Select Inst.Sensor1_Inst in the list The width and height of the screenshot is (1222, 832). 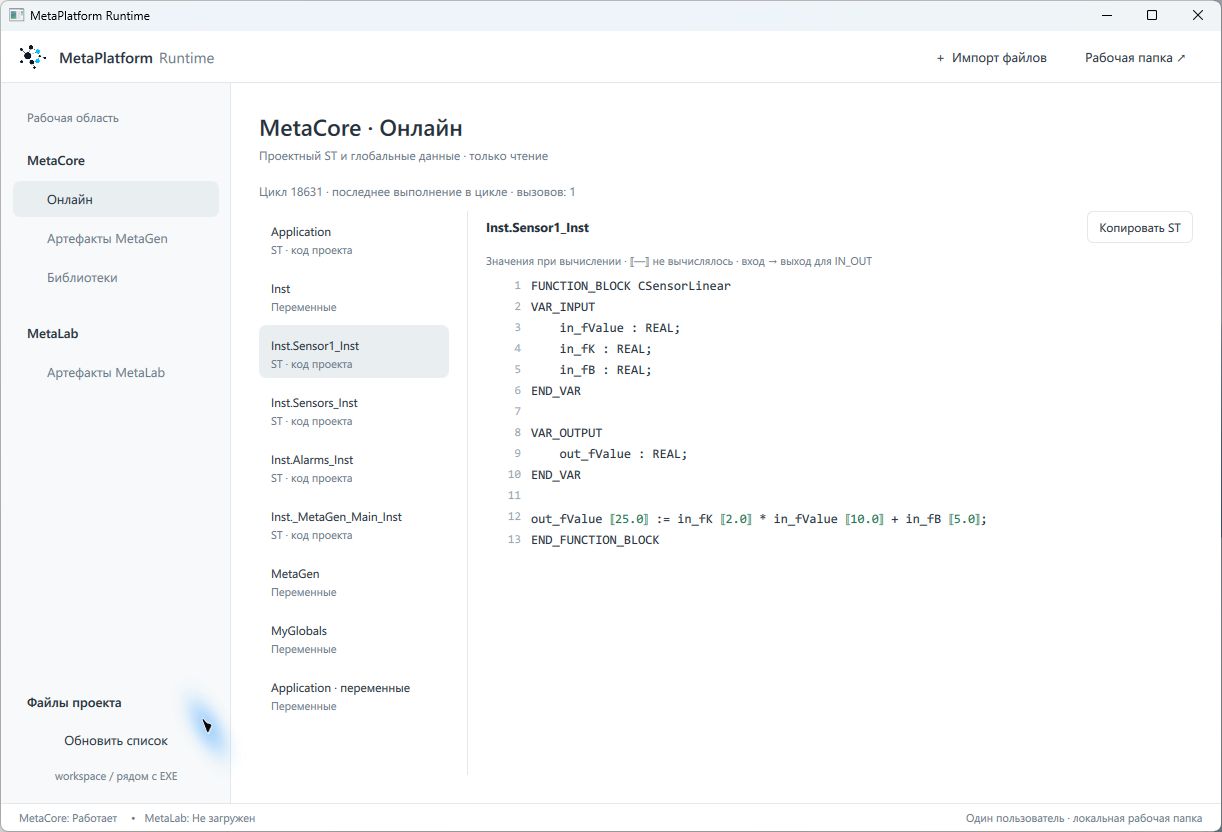pyautogui.click(x=354, y=354)
